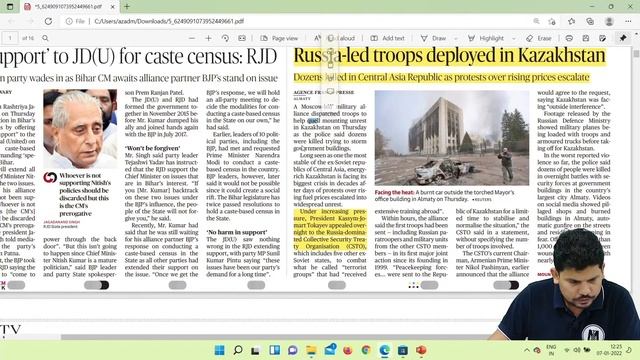Screen dimensions: 640x360
Task: Open Chat from the taskbar
Action: click(293, 350)
